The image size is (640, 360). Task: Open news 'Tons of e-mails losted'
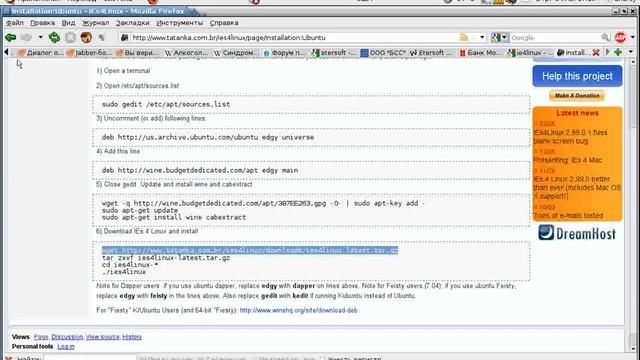(568, 215)
